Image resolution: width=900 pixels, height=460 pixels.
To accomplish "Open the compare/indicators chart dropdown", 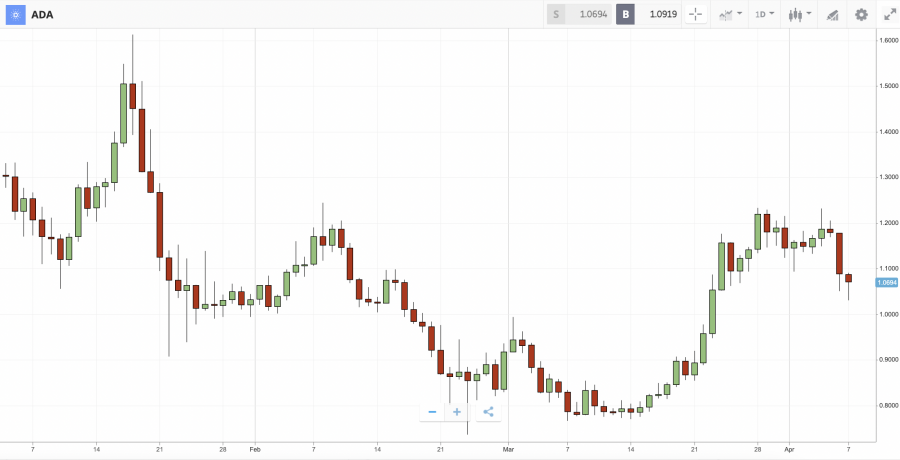I will click(x=730, y=14).
